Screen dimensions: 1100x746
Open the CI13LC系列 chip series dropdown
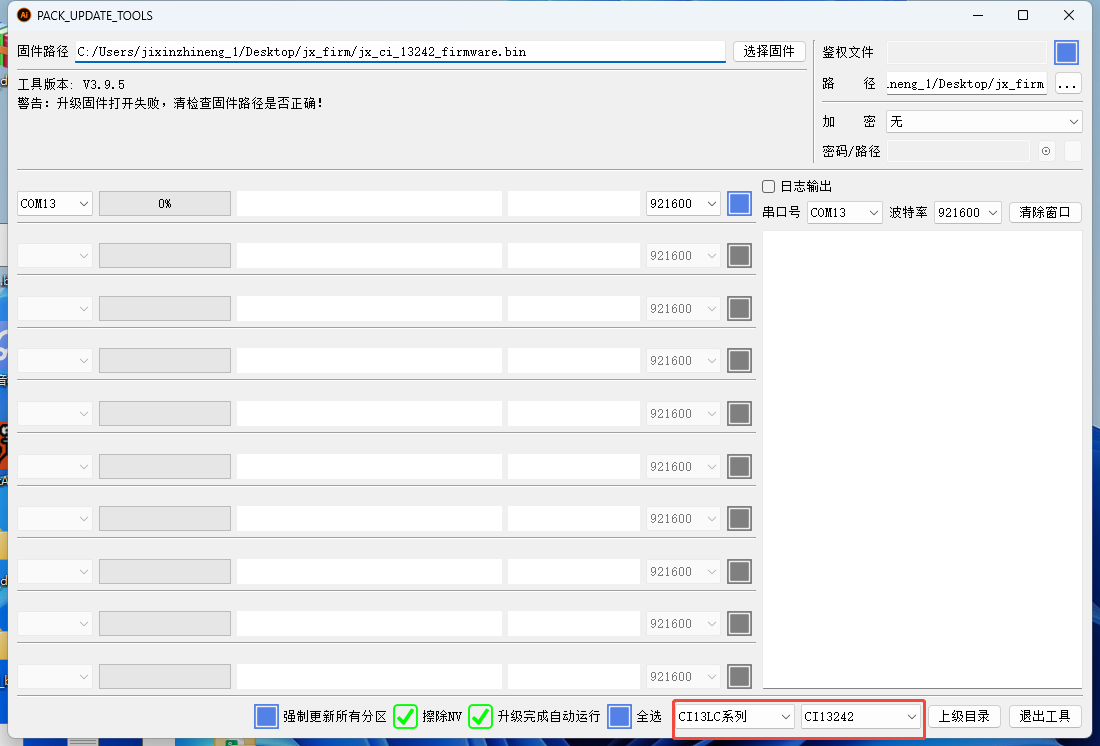coord(735,716)
